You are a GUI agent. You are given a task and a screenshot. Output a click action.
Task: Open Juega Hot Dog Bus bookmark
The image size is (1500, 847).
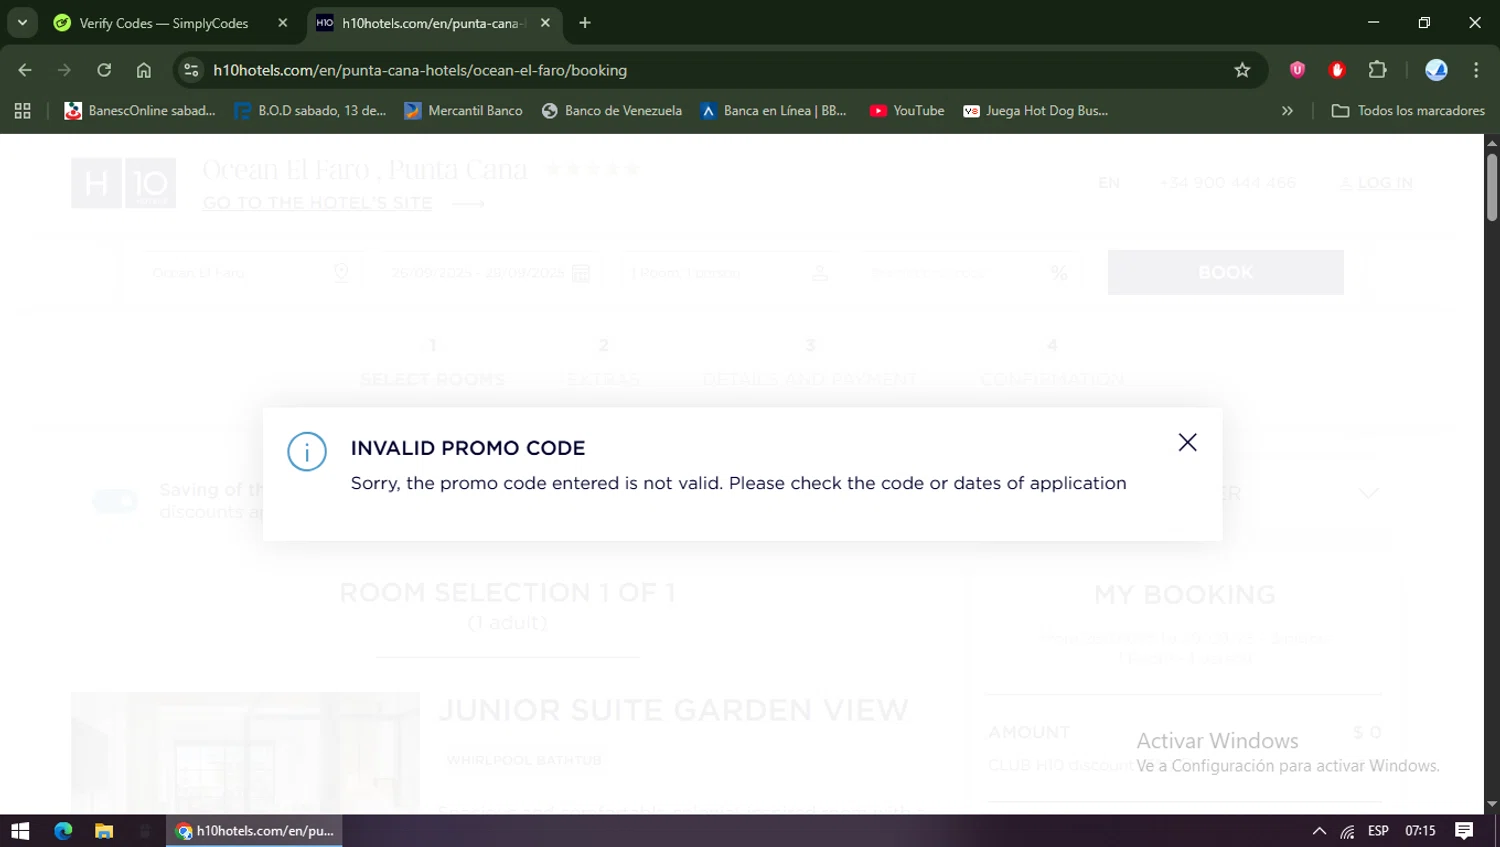(x=1035, y=111)
